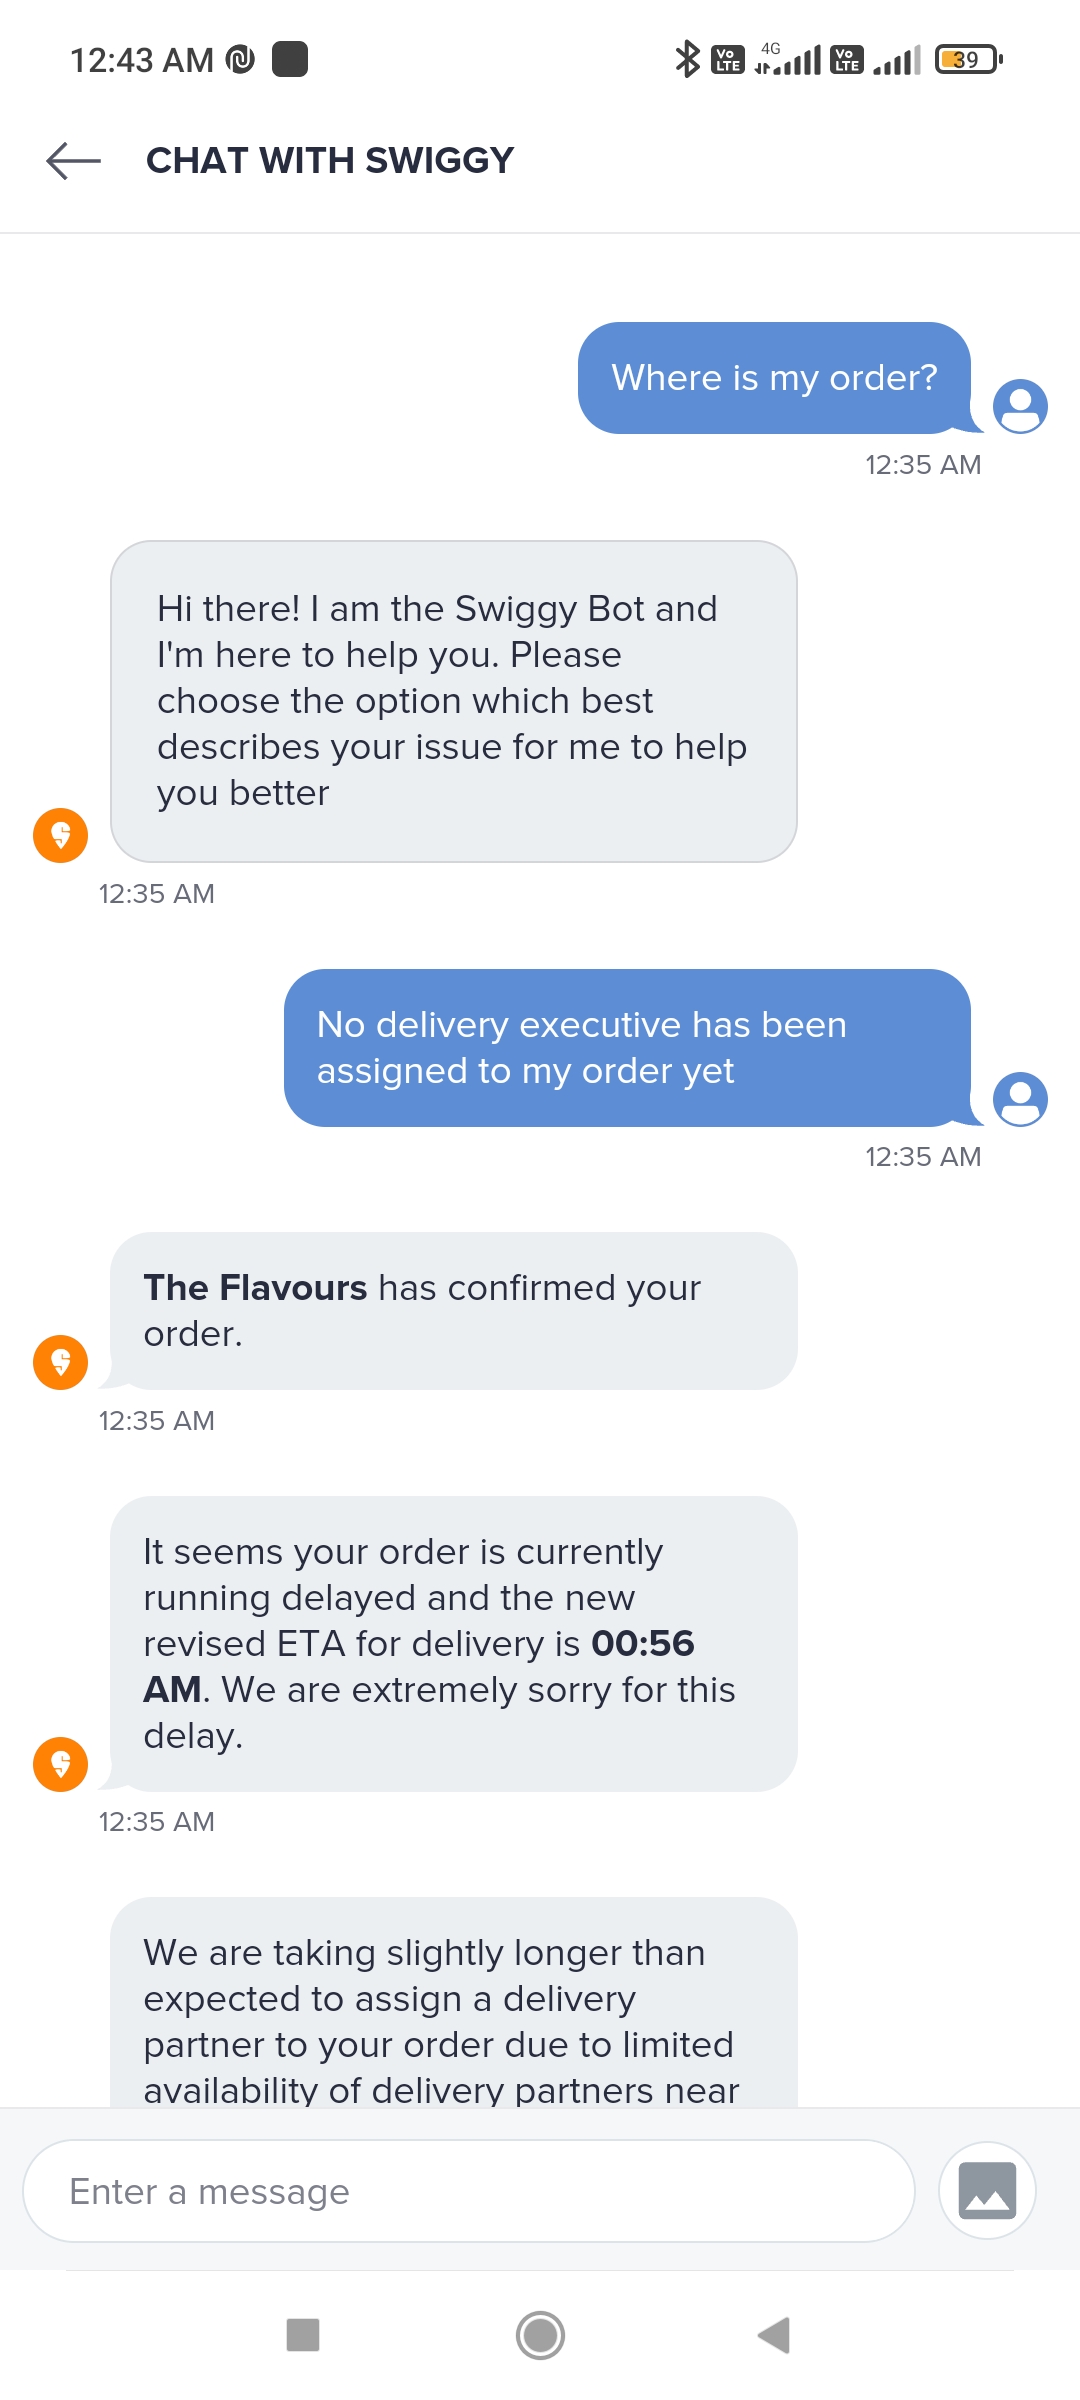The height and width of the screenshot is (2400, 1080).
Task: Tap Swiggy bot avatar beside greeting message
Action: pos(61,835)
